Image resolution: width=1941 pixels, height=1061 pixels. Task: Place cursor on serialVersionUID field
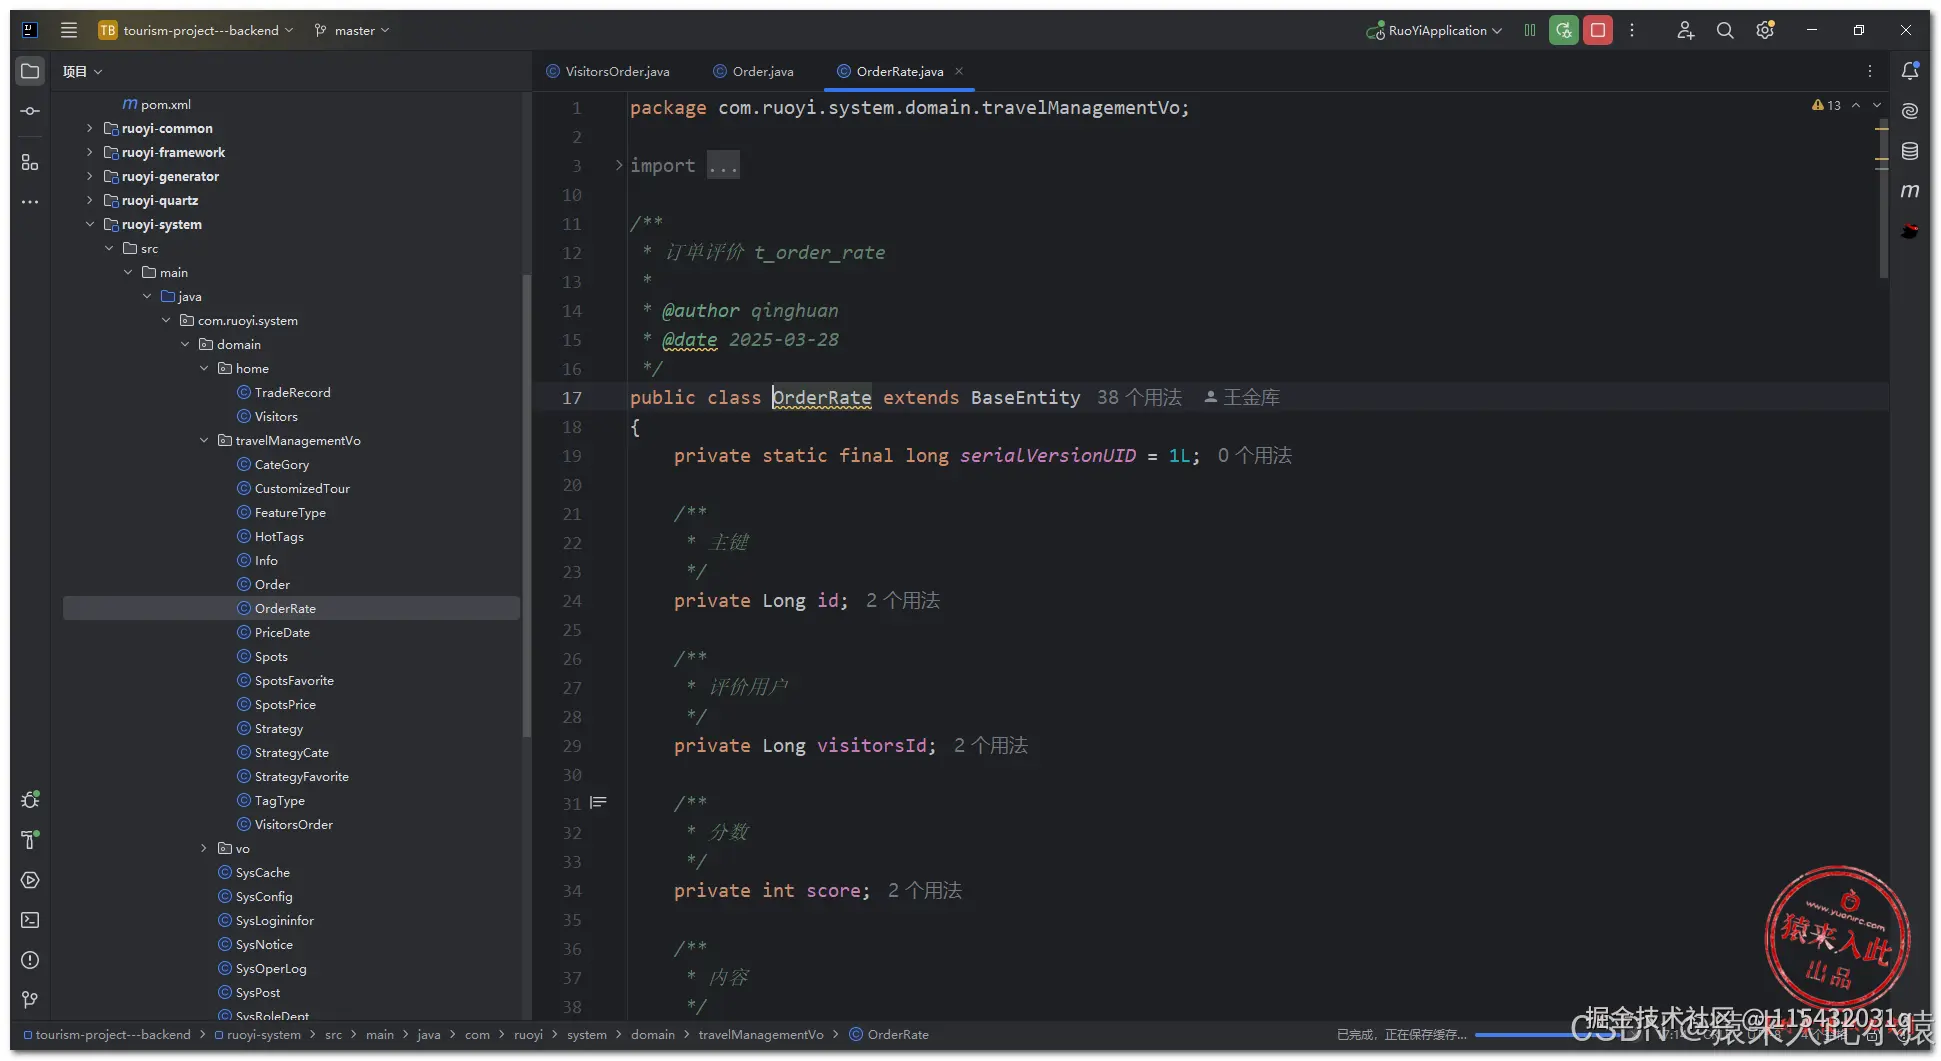click(1047, 456)
